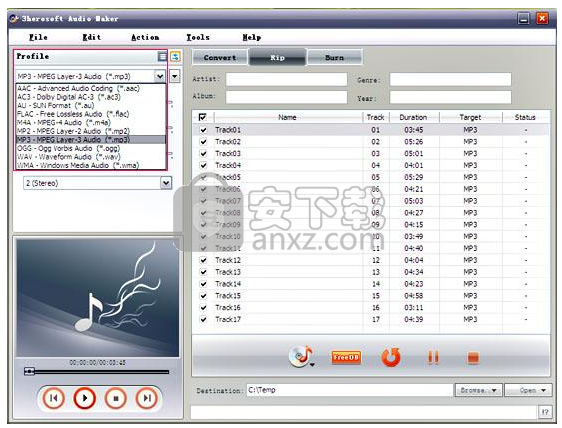
Task: Sort by the Target column header
Action: 470,117
